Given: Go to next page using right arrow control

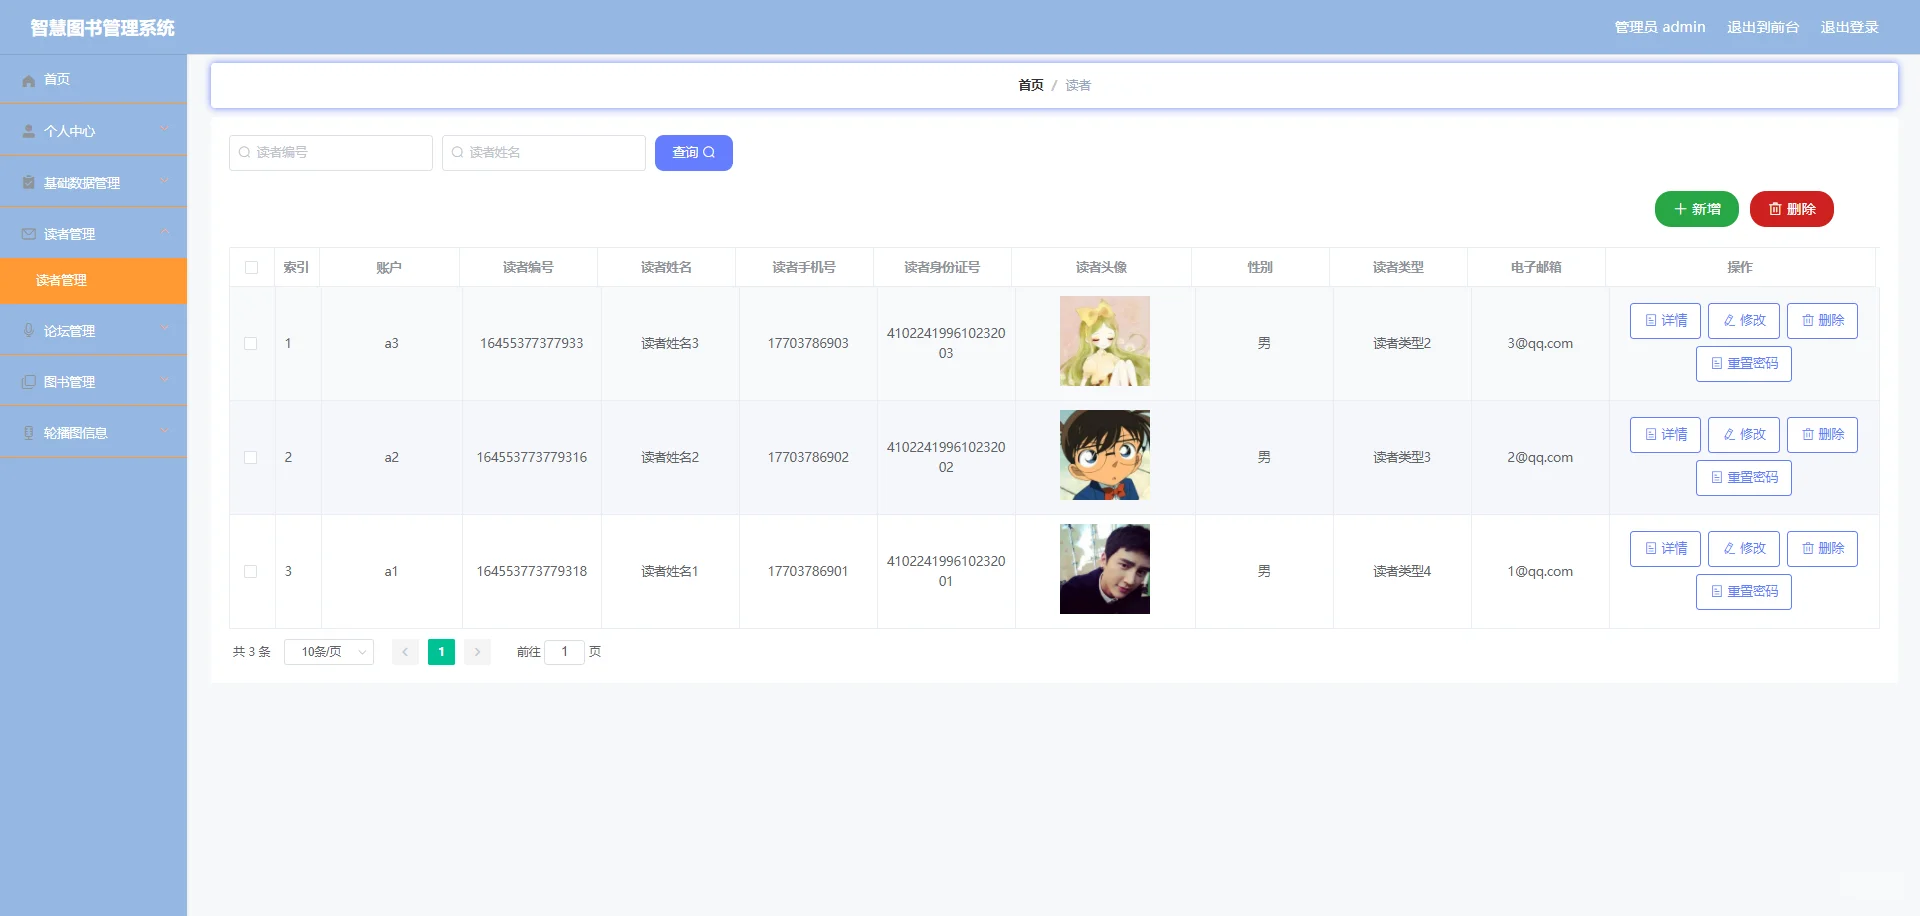Looking at the screenshot, I should click(x=478, y=651).
